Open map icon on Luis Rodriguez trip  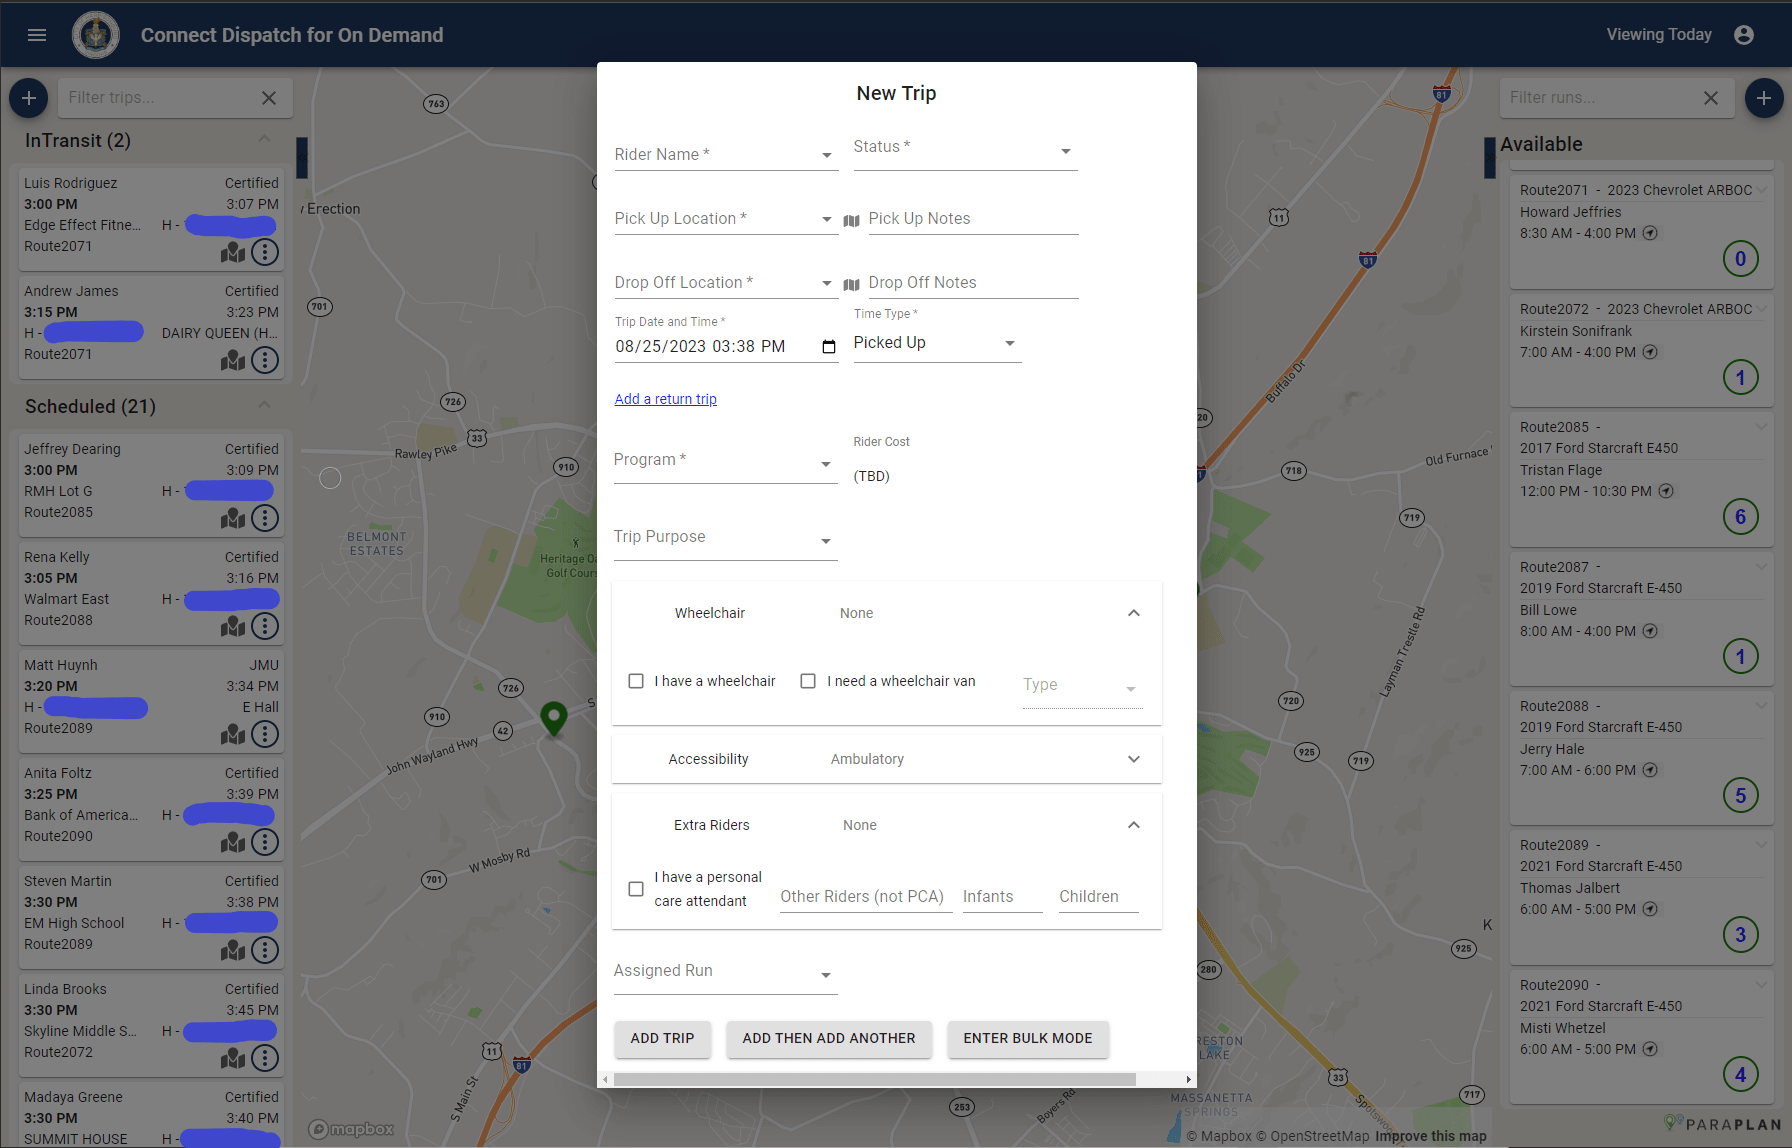[x=233, y=252]
